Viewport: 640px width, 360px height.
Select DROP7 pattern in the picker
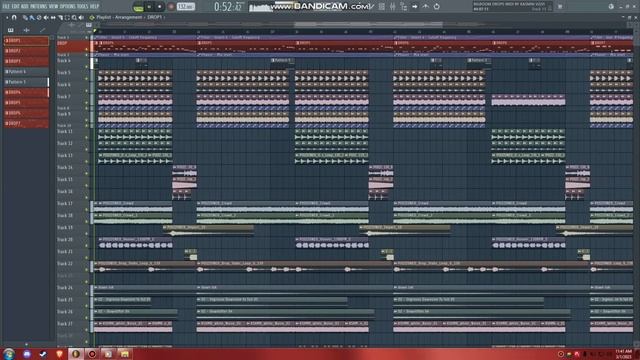(27, 123)
